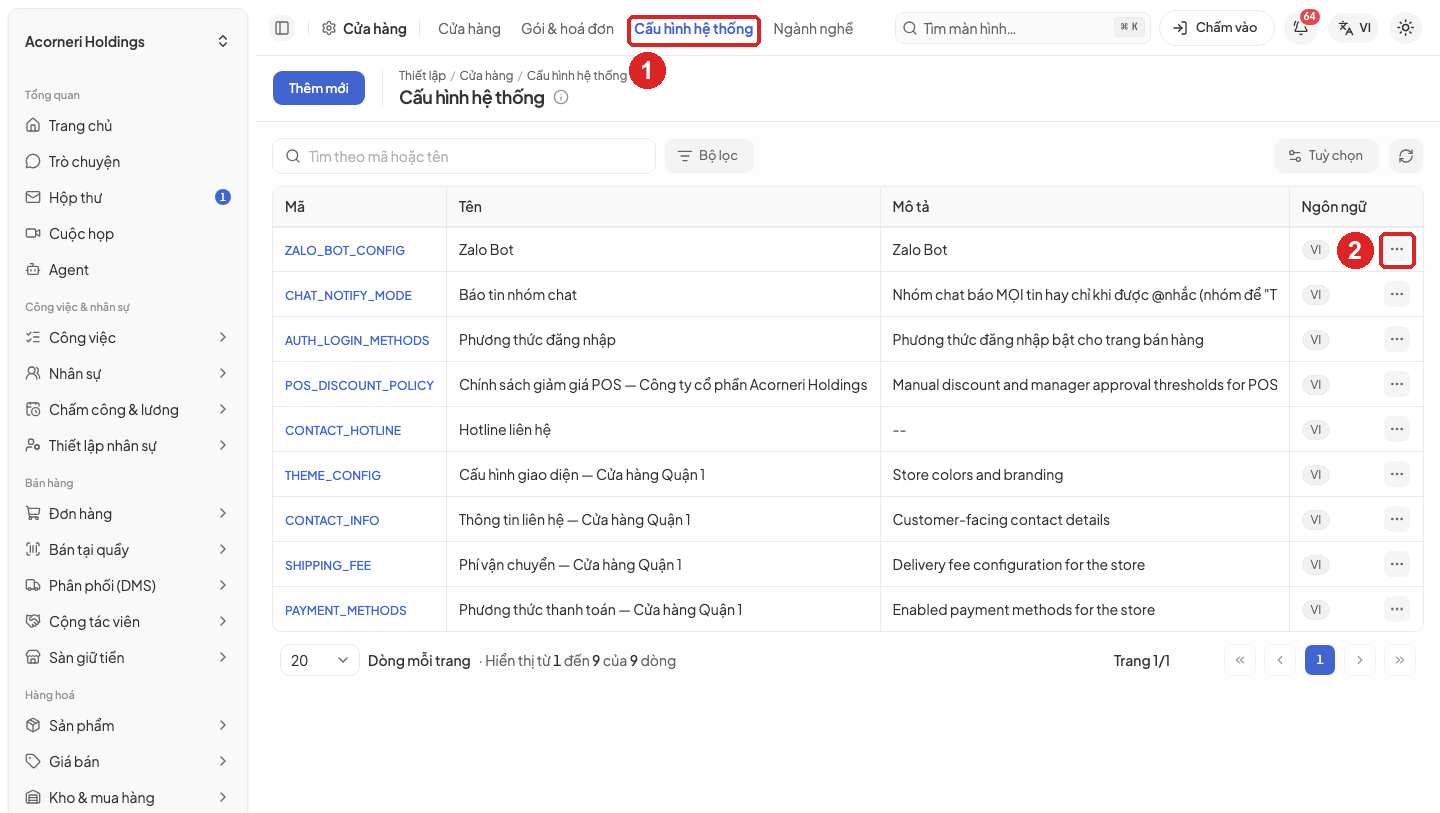Open row actions for POS_DISCOUNT_POLICY
1440x813 pixels.
coord(1397,384)
